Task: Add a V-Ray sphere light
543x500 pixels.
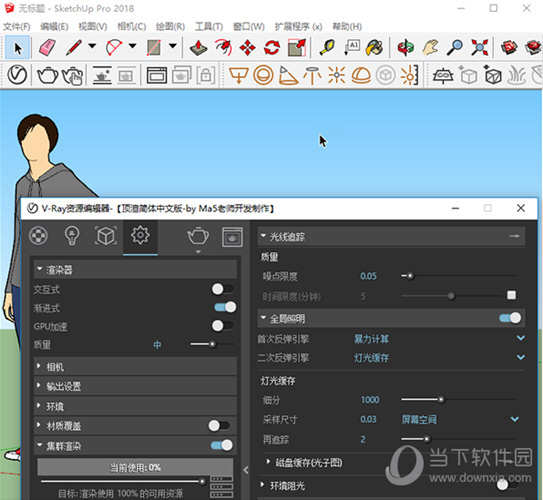Action: click(x=264, y=75)
